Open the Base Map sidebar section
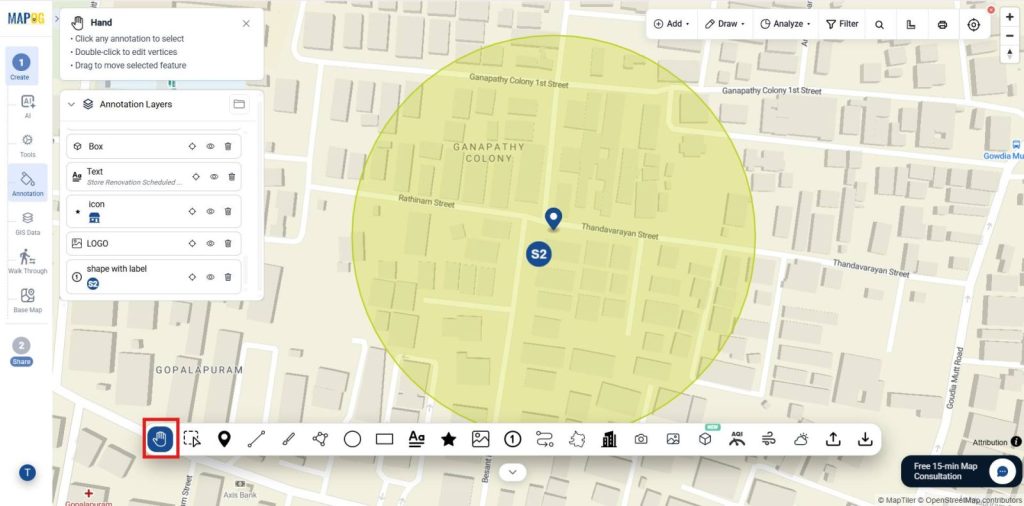Viewport: 1024px width, 506px height. coord(27,300)
